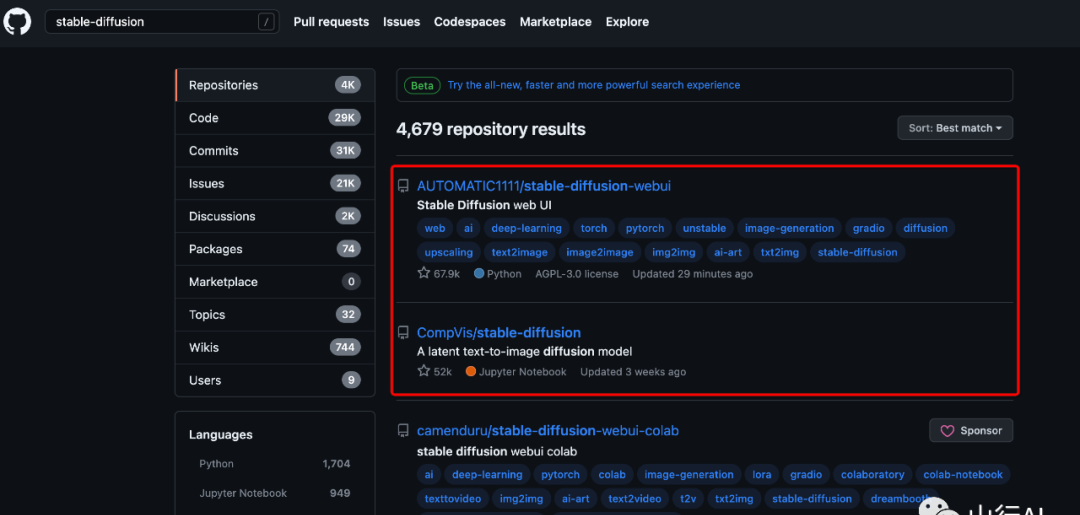Click repo icon beside CompVis result

403,333
